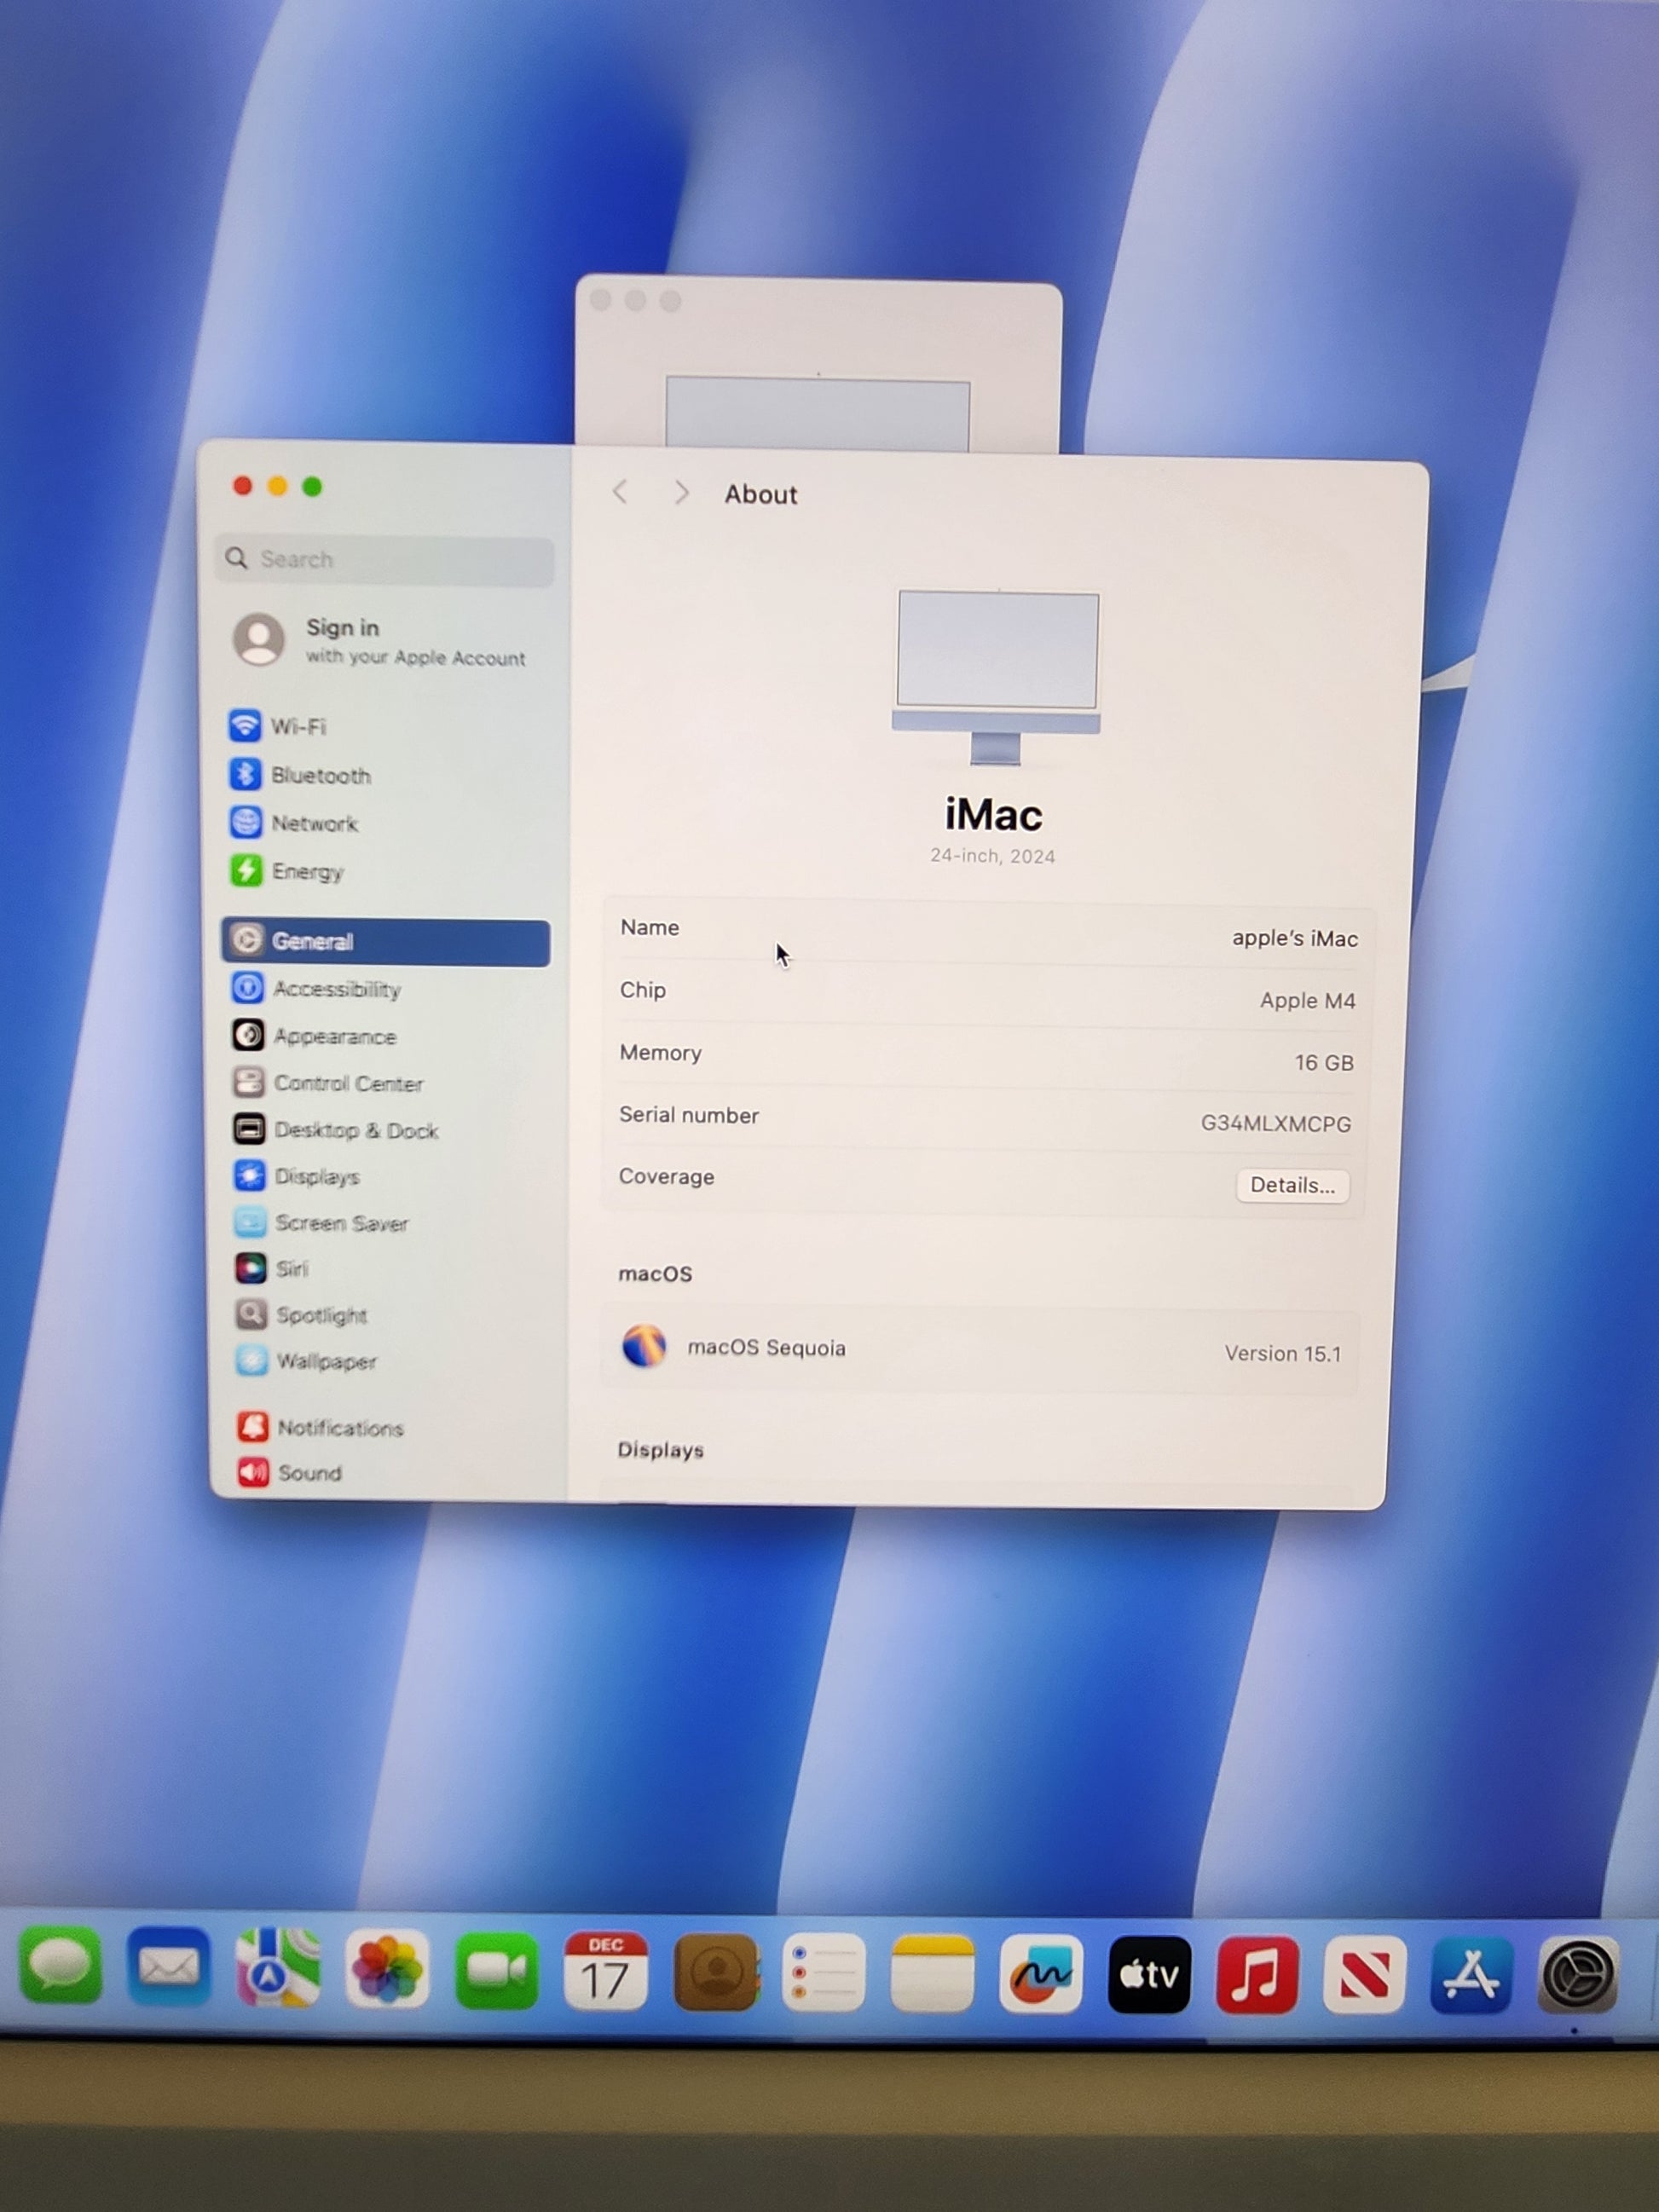Open Apple TV from the Dock
The image size is (1659, 2212).
[x=1148, y=1974]
